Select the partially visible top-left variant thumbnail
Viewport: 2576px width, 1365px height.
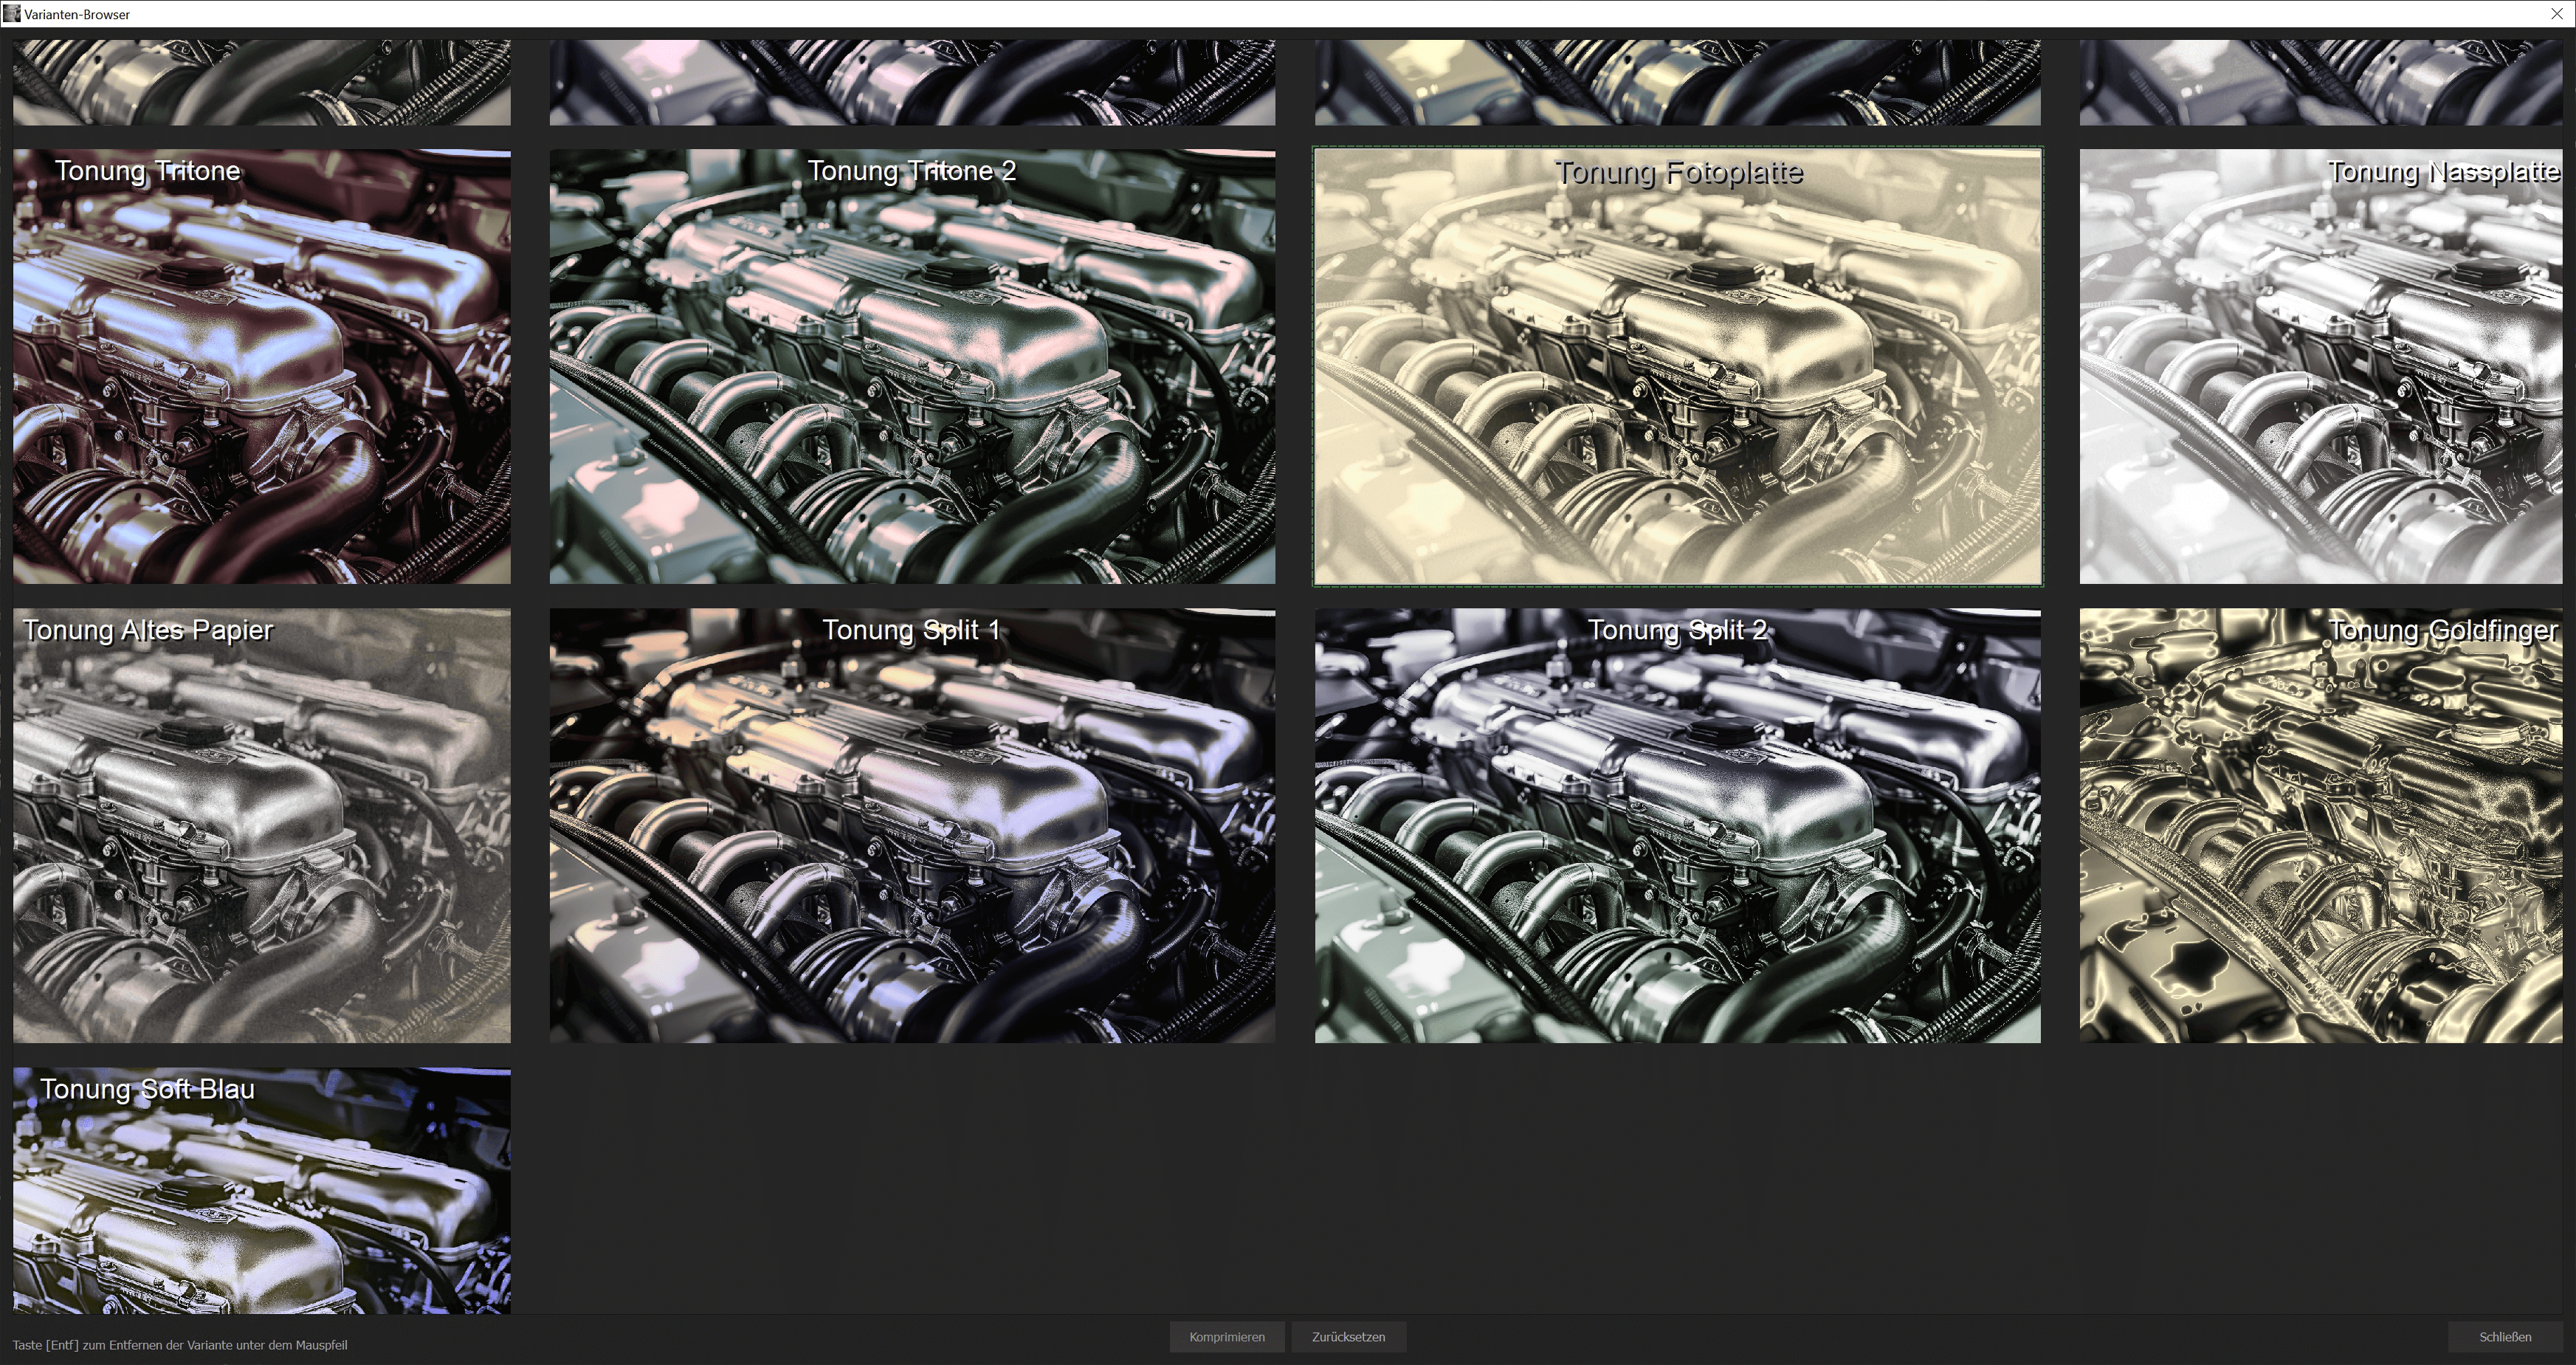point(261,82)
